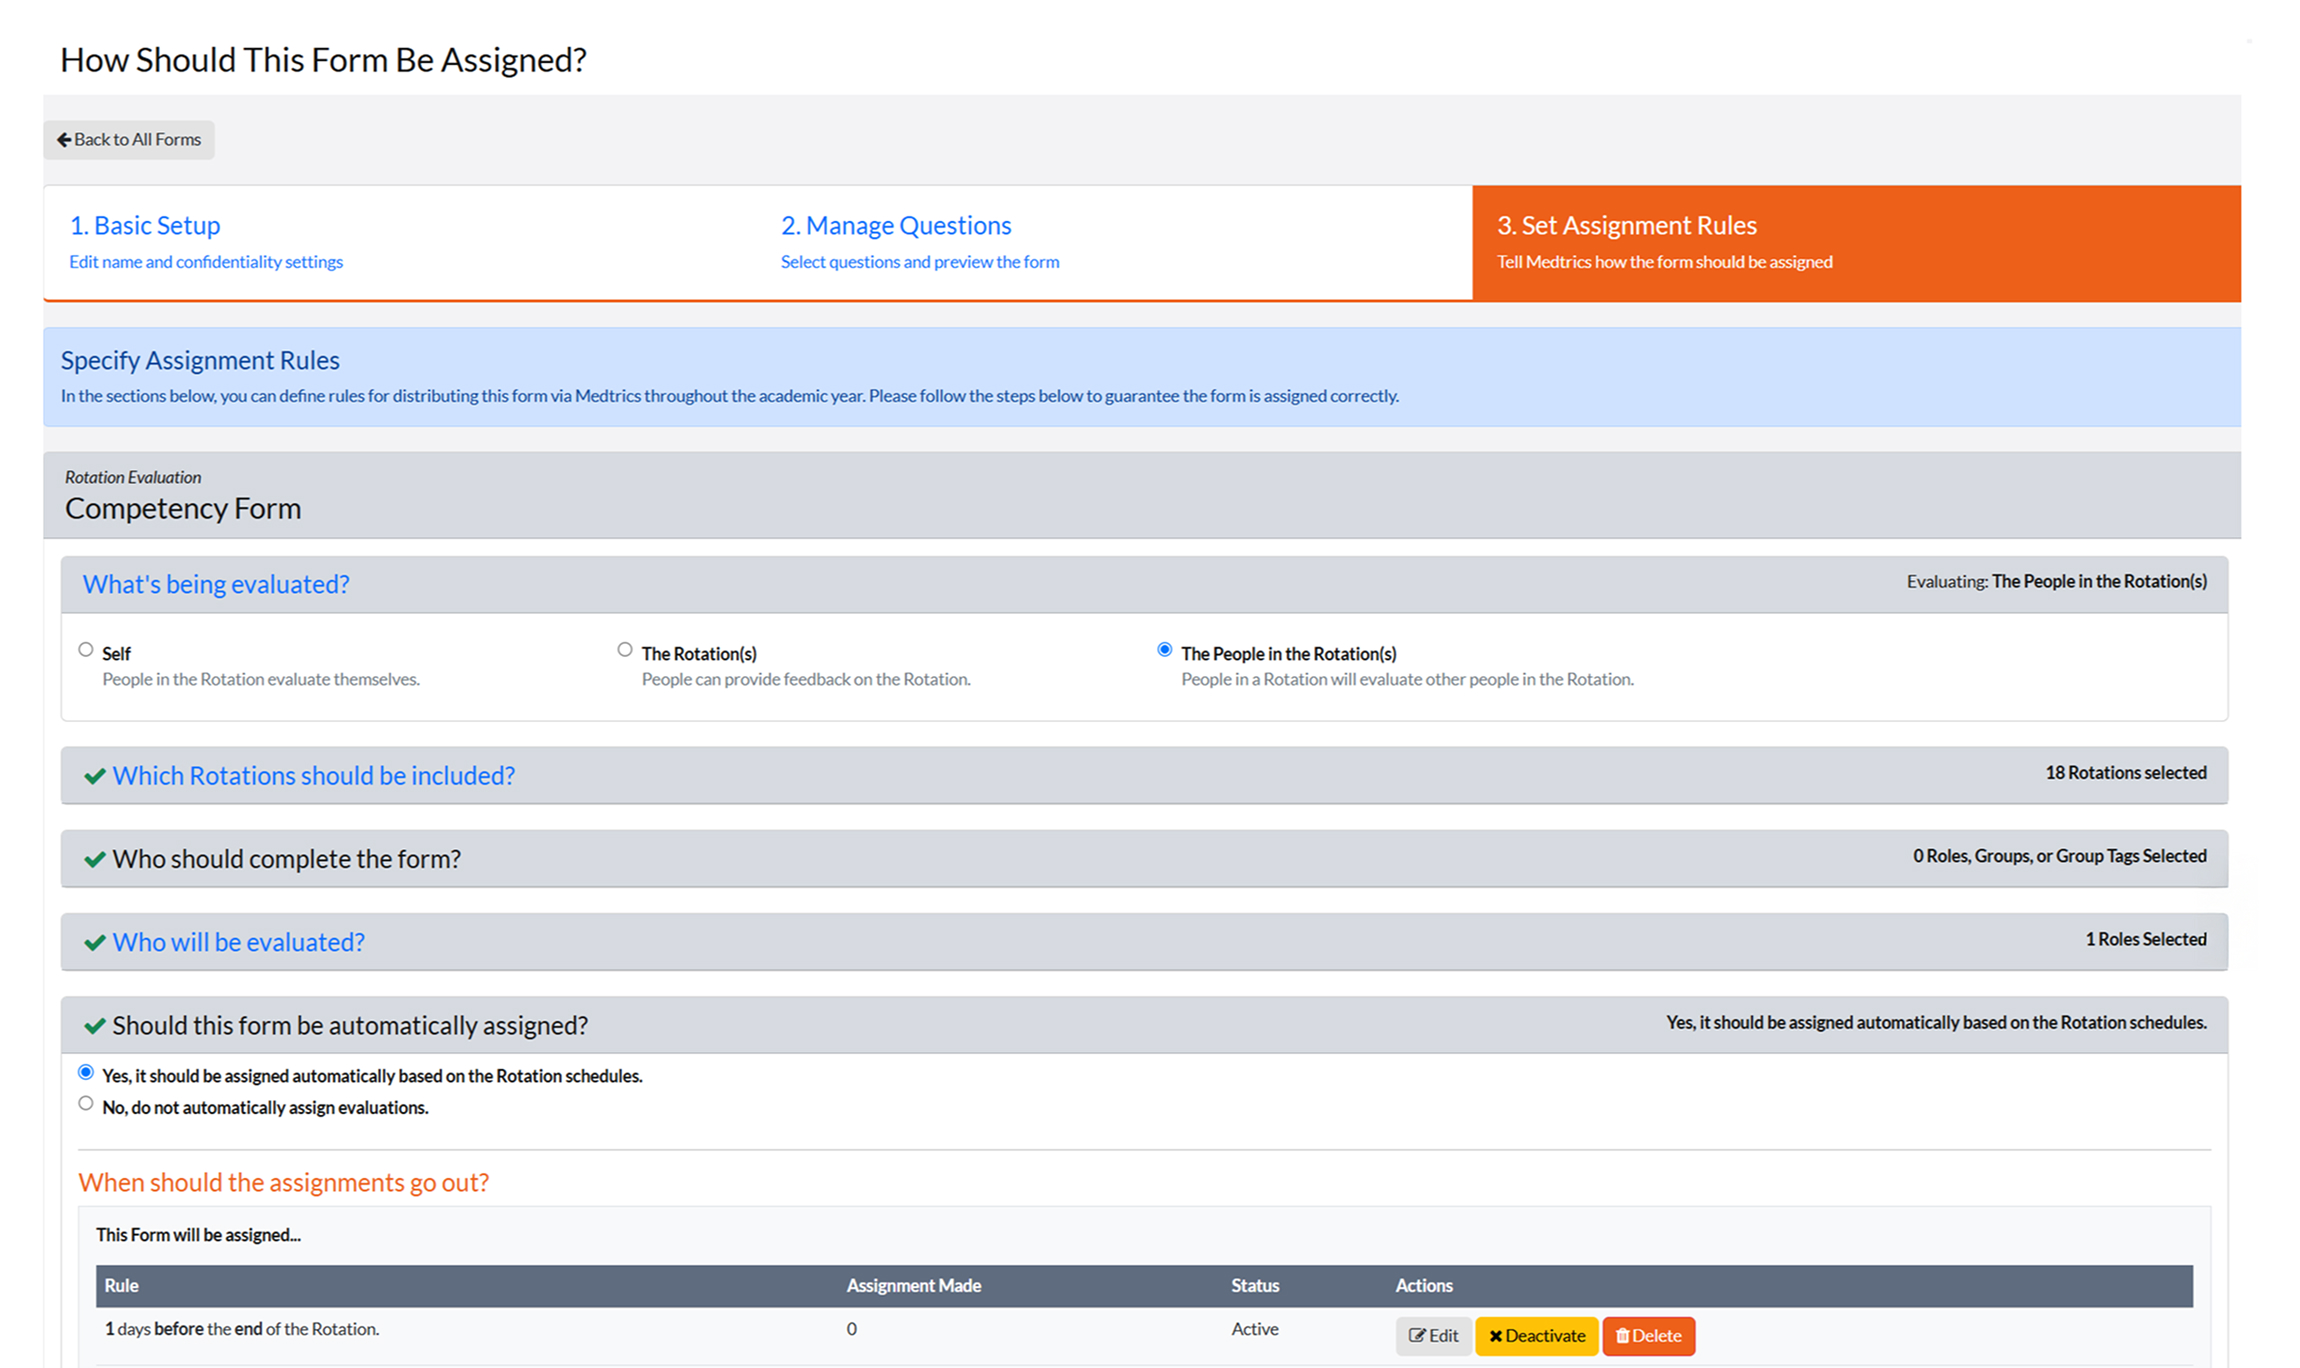The height and width of the screenshot is (1368, 2300).
Task: Switch to 2. Manage Questions step
Action: pos(896,226)
